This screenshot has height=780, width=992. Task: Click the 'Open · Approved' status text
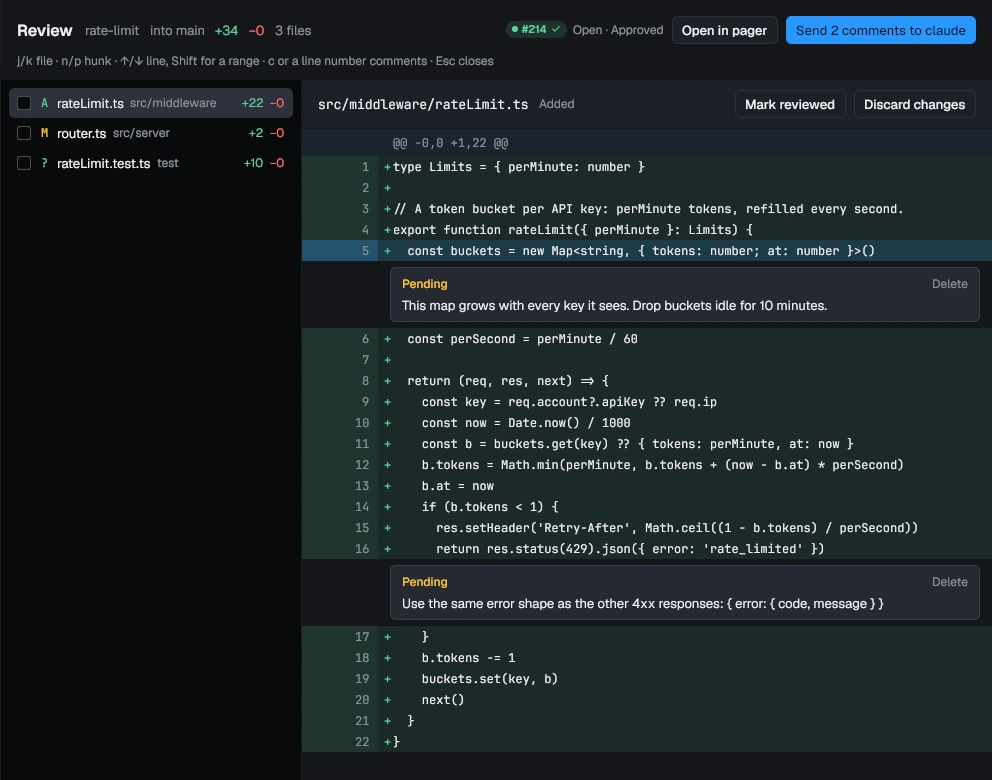[x=618, y=30]
